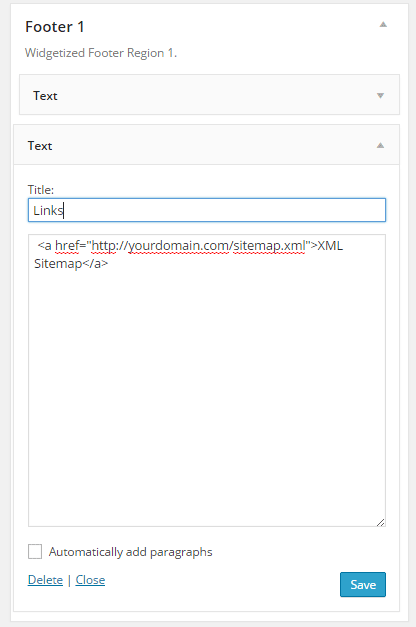This screenshot has width=416, height=627.
Task: Click the Automatically add paragraphs label text
Action: click(130, 552)
